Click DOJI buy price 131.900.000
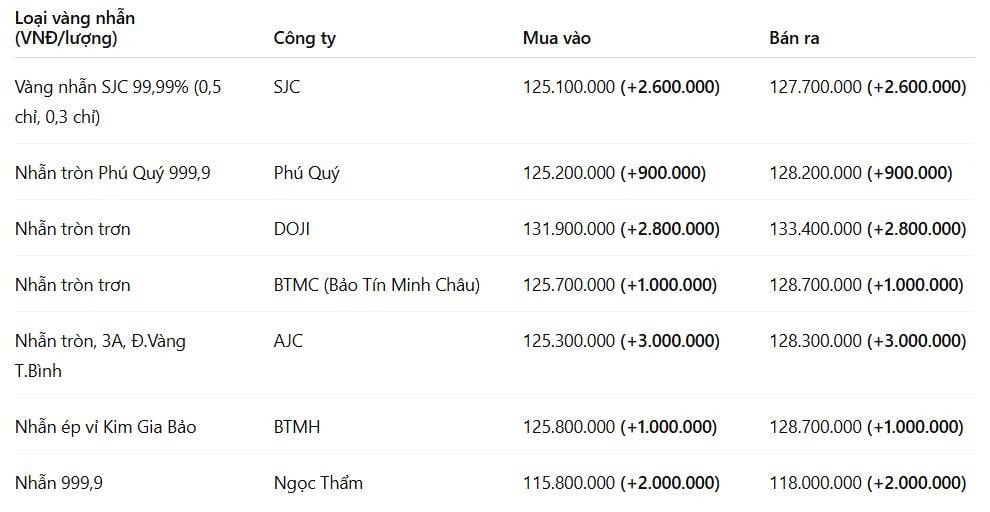The image size is (990, 512). [568, 229]
